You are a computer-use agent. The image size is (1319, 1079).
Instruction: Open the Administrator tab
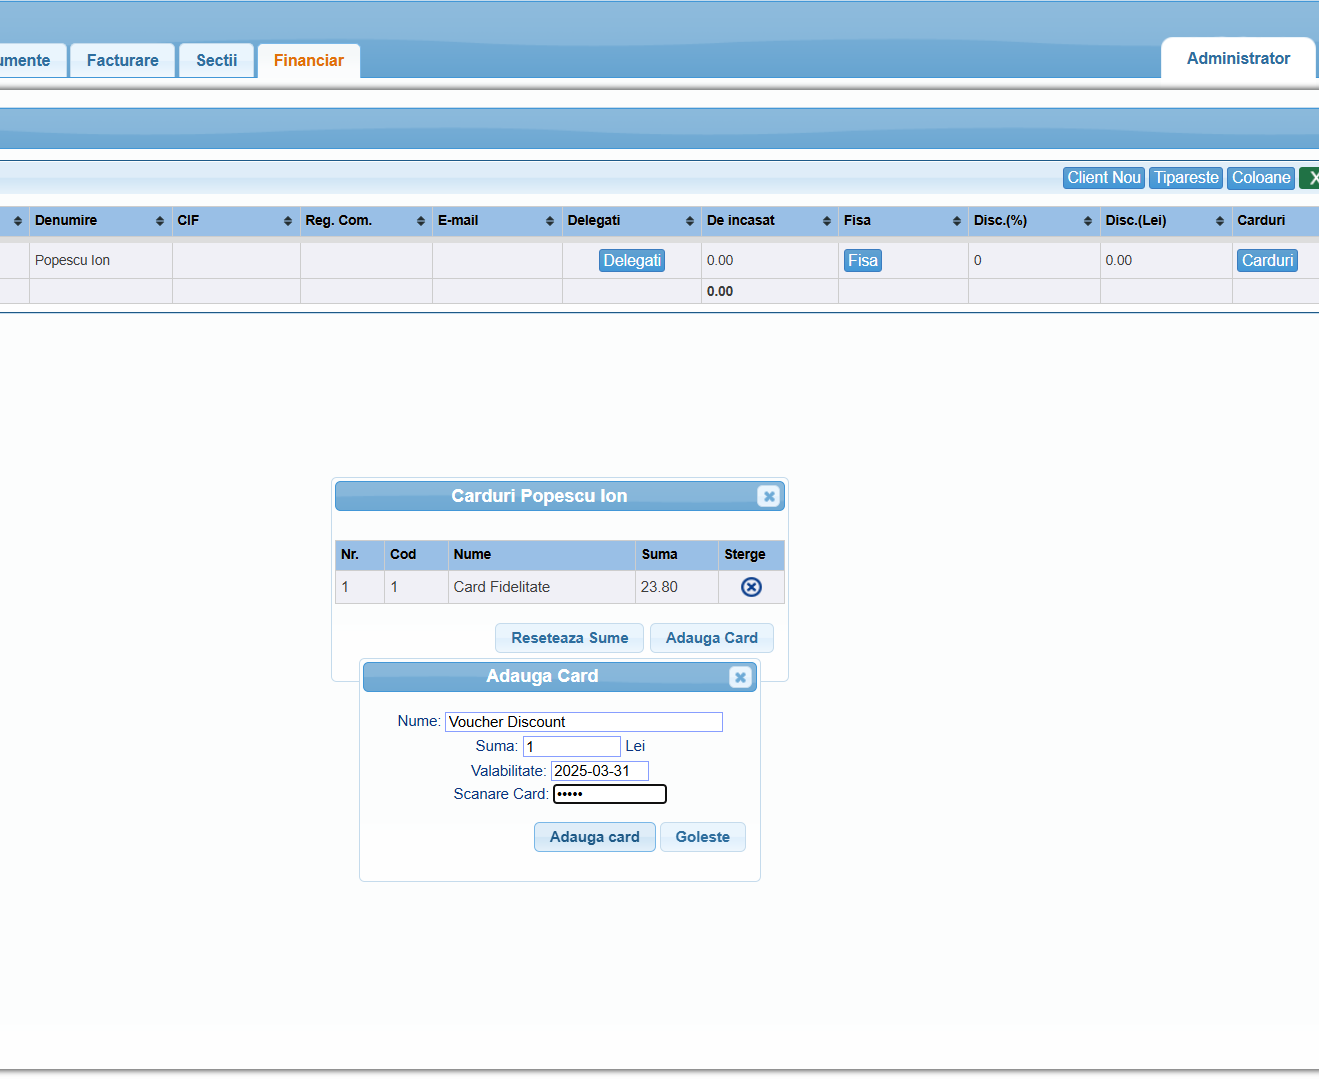[x=1237, y=59]
